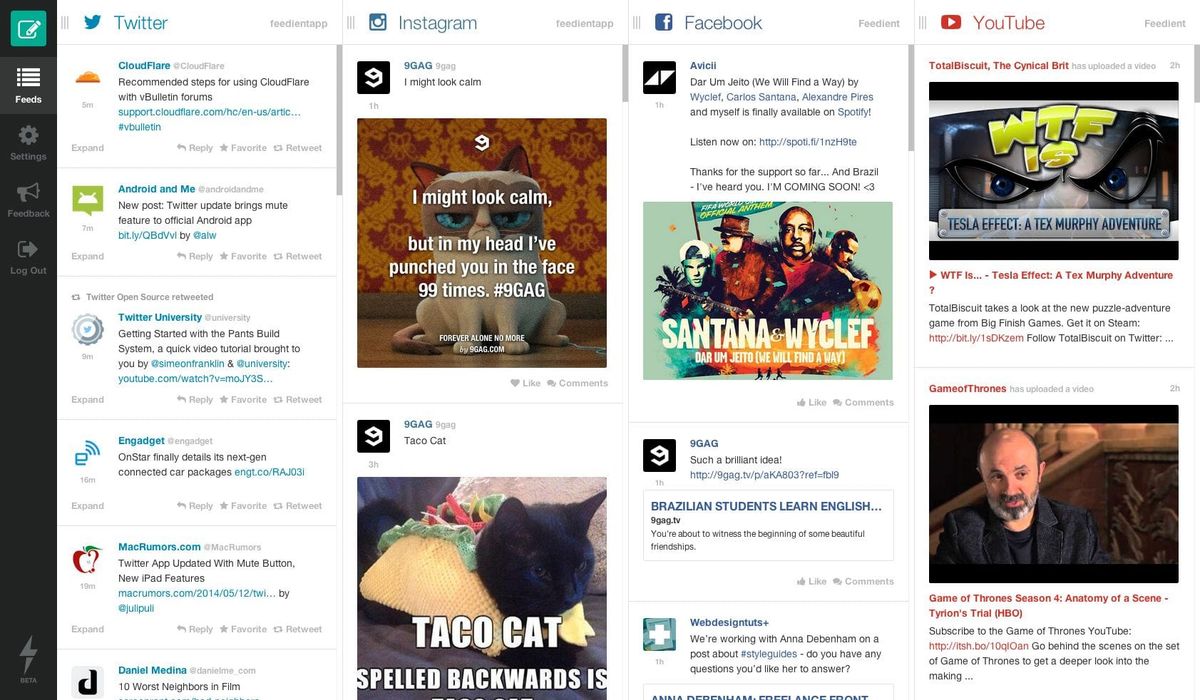The width and height of the screenshot is (1200, 700).
Task: Click the #vbulletin hashtag
Action: pyautogui.click(x=140, y=127)
